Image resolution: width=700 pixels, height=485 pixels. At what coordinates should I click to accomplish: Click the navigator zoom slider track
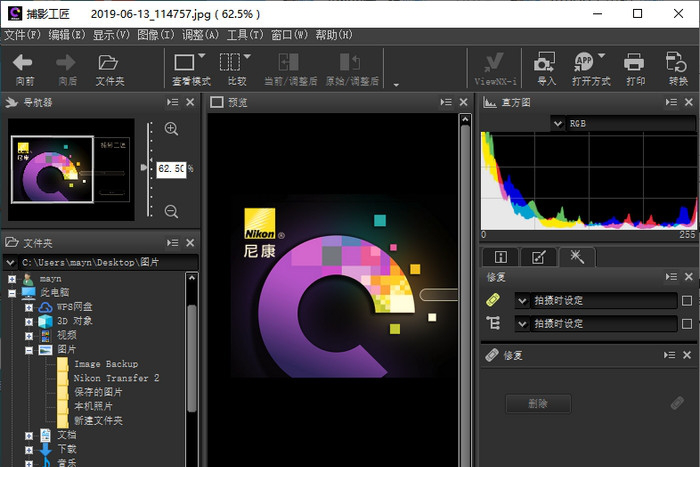(150, 190)
